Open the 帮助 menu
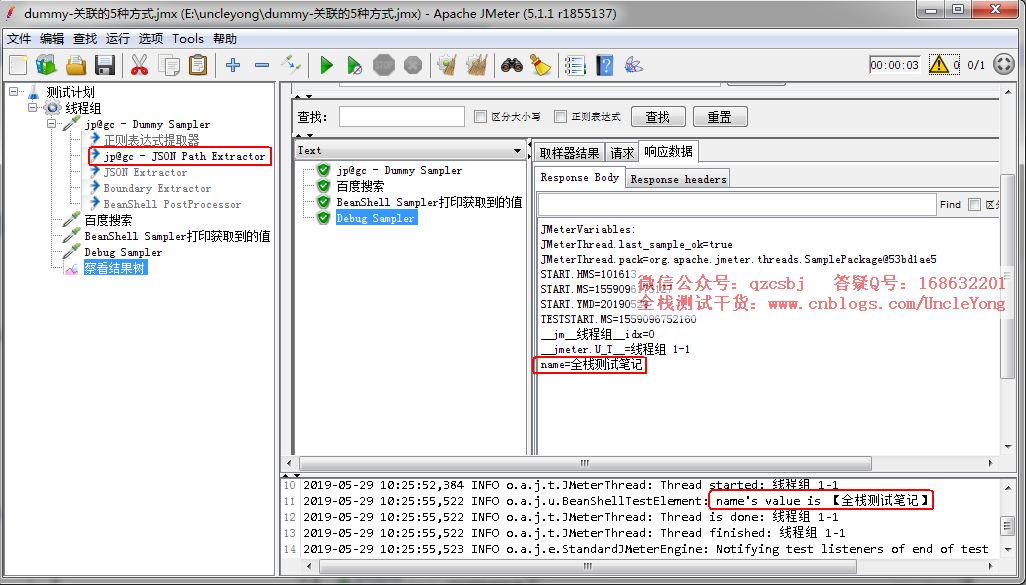 (224, 39)
